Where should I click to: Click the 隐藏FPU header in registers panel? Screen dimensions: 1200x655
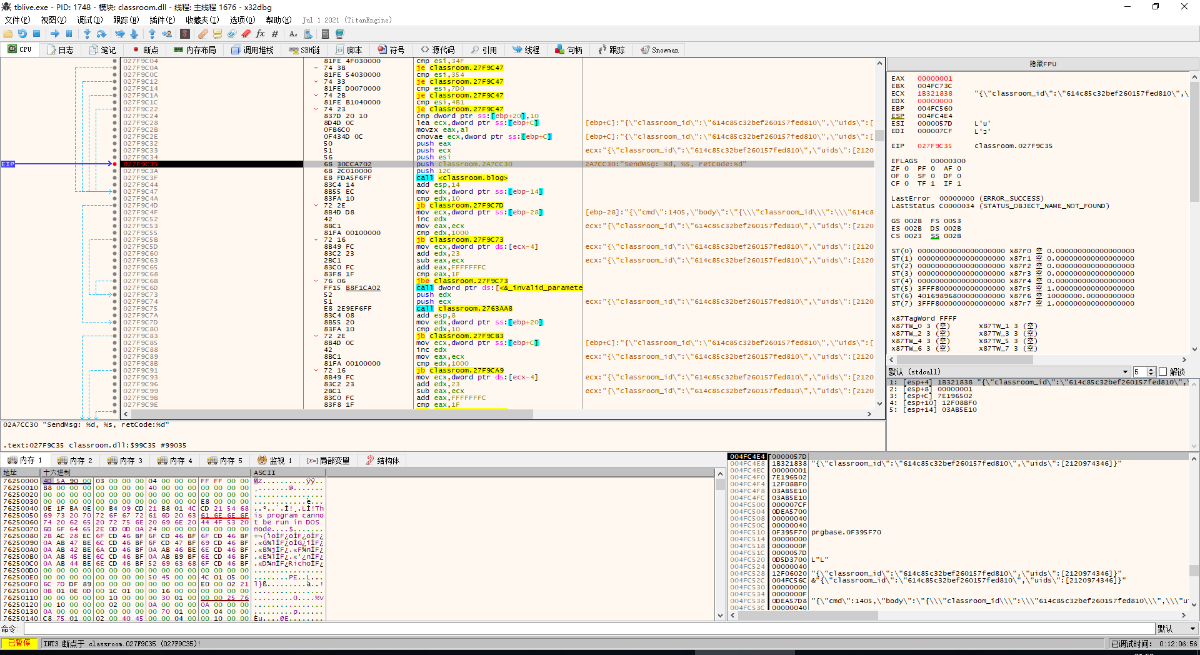coord(1043,64)
